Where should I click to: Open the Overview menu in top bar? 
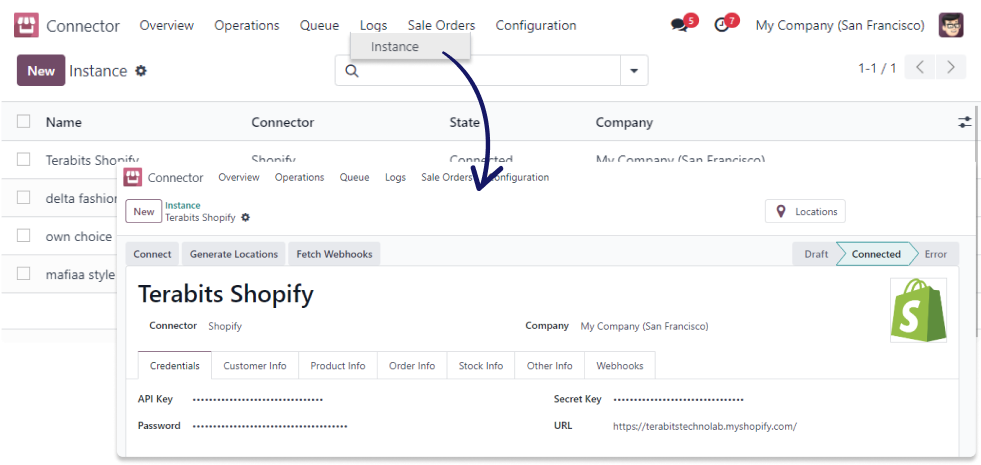tap(166, 26)
